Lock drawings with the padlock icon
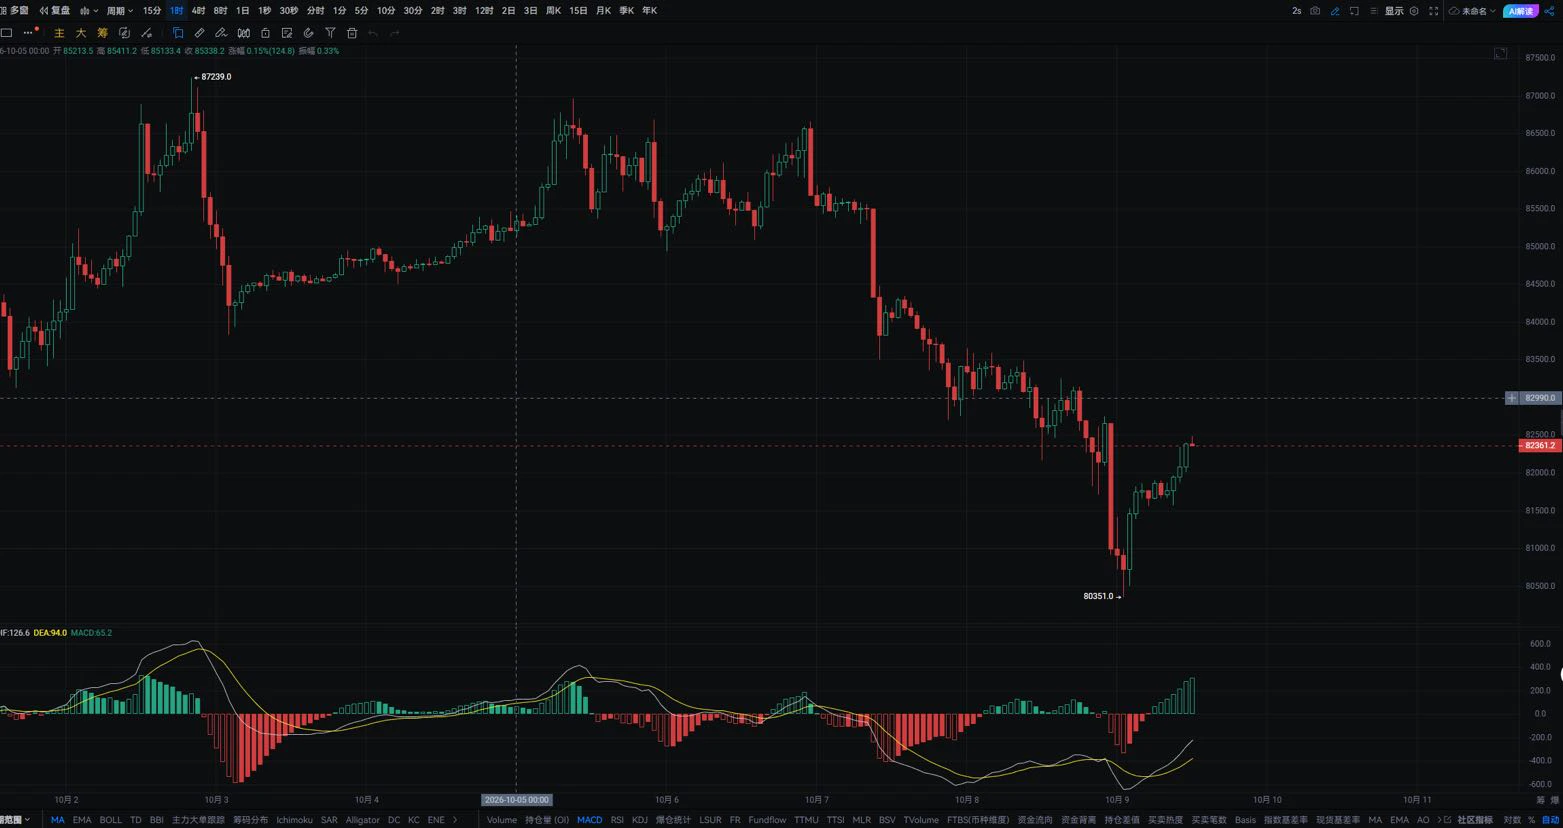This screenshot has height=828, width=1563. pos(265,33)
